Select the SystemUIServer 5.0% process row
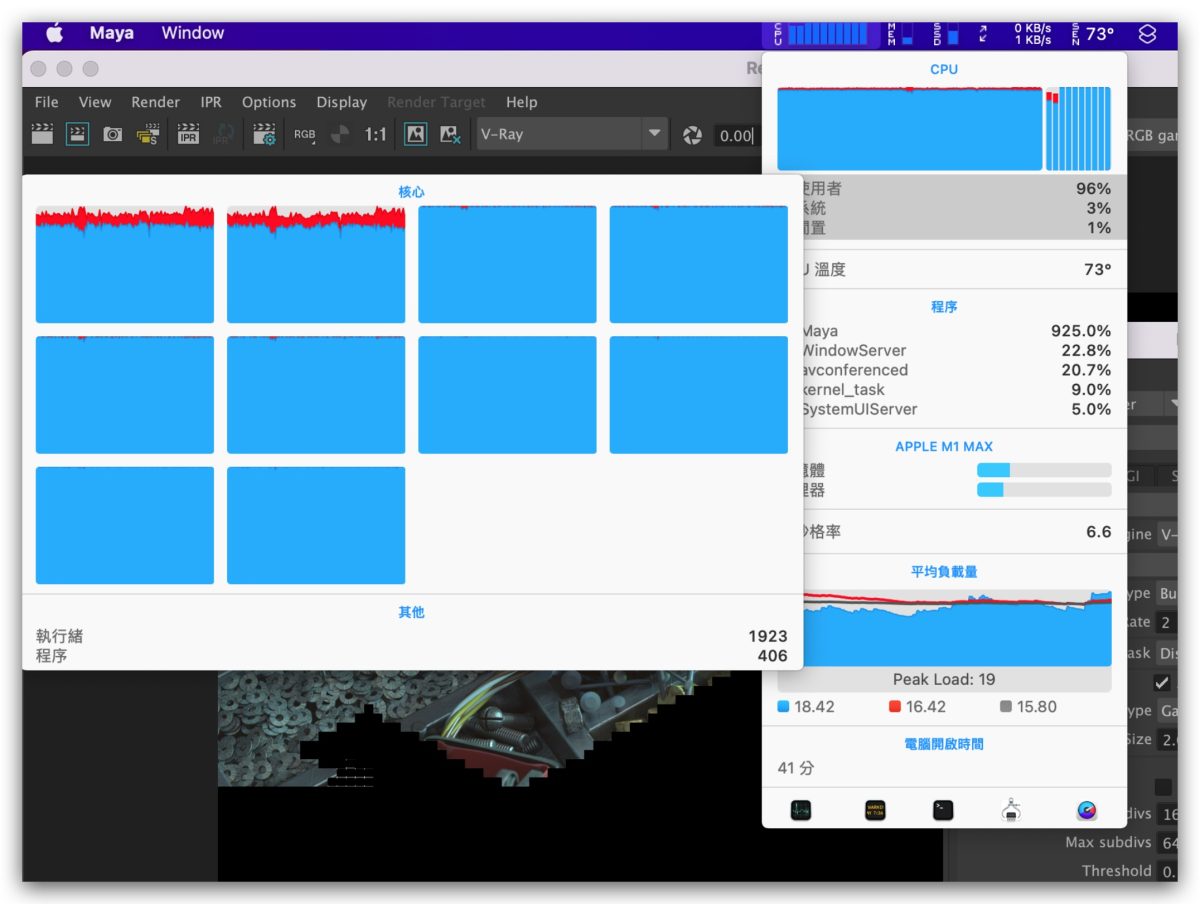Image resolution: width=1200 pixels, height=904 pixels. click(955, 409)
